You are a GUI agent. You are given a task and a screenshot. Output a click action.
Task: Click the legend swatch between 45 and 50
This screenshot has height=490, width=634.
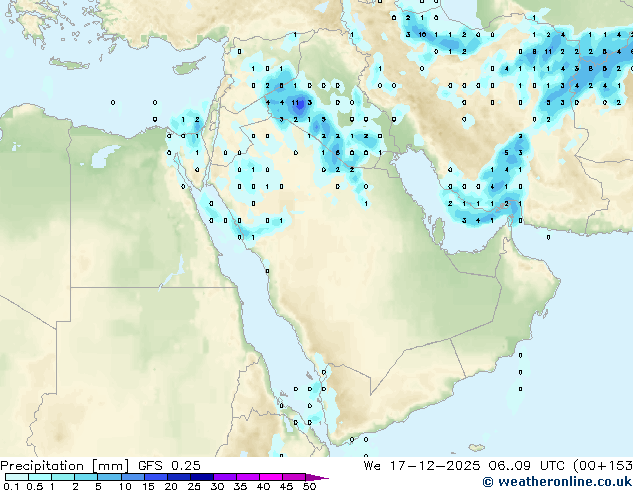pyautogui.click(x=294, y=477)
